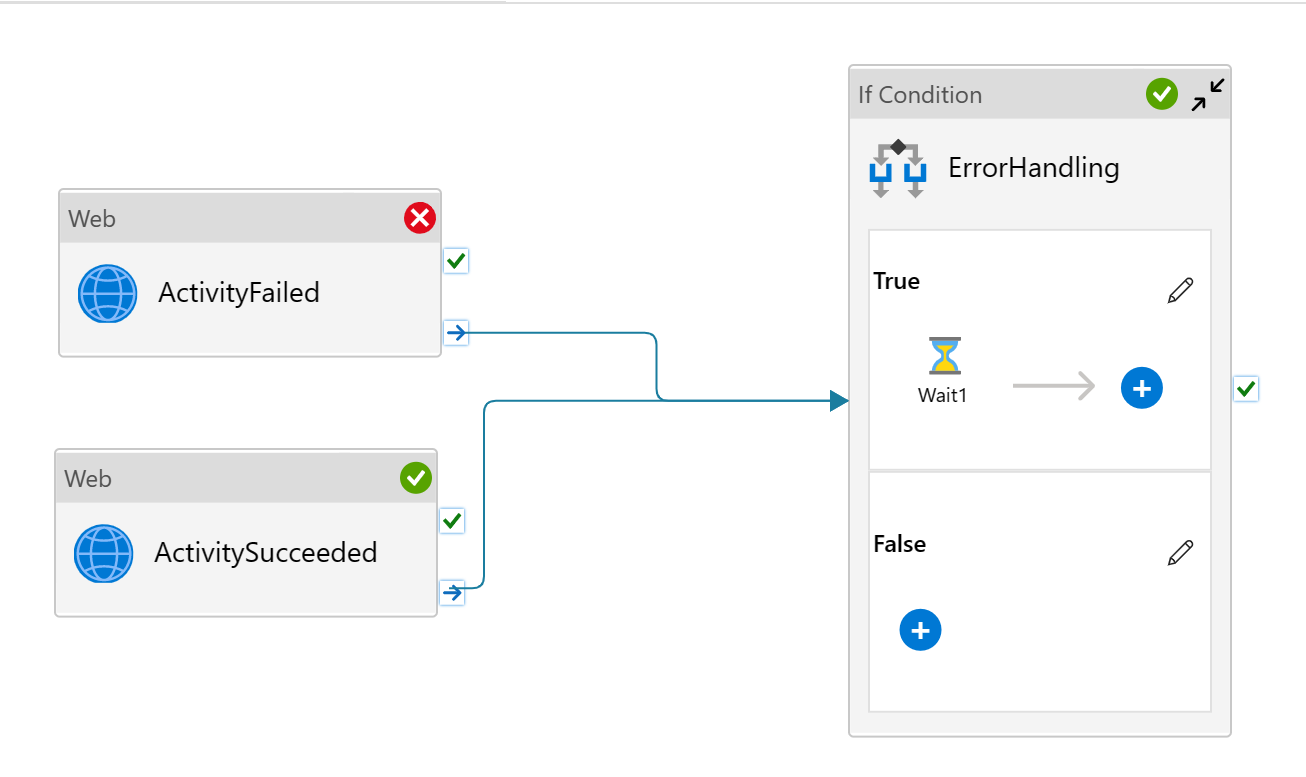Select the globe icon on ActivityFailed
This screenshot has width=1306, height=777.
coord(107,294)
